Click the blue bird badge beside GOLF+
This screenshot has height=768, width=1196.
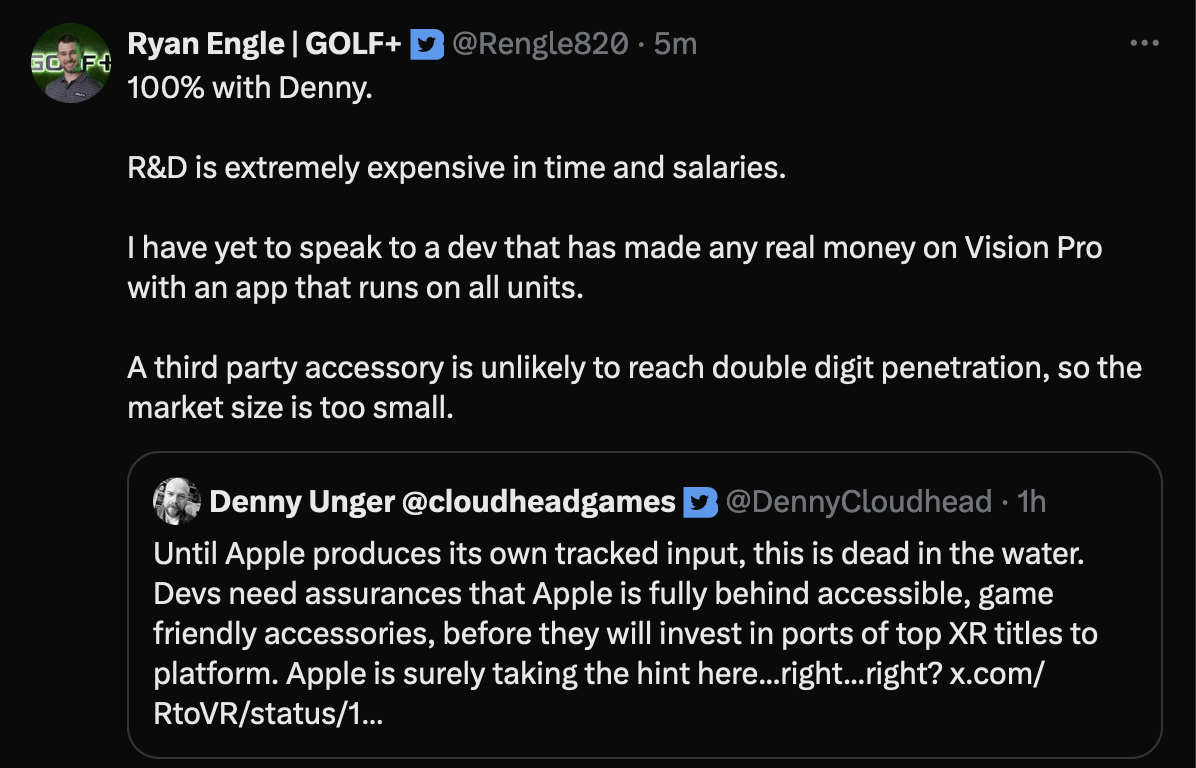pos(429,45)
